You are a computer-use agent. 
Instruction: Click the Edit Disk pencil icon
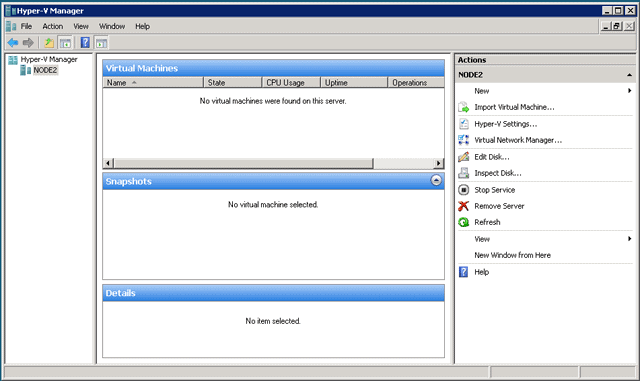(463, 157)
